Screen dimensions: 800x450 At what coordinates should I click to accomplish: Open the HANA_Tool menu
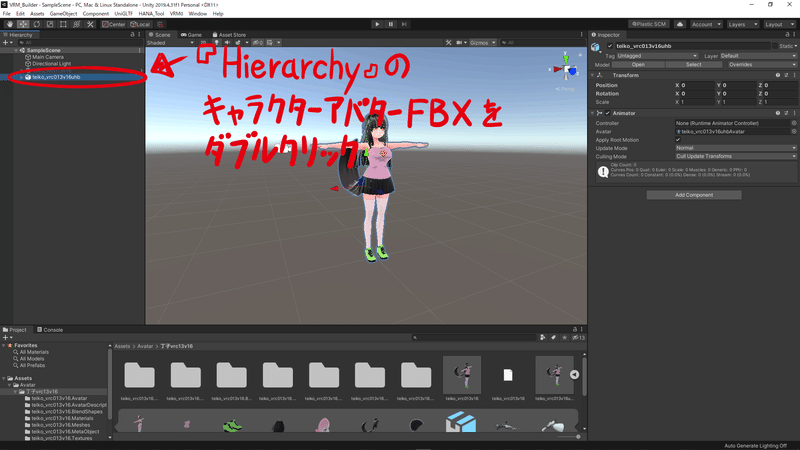pyautogui.click(x=151, y=14)
